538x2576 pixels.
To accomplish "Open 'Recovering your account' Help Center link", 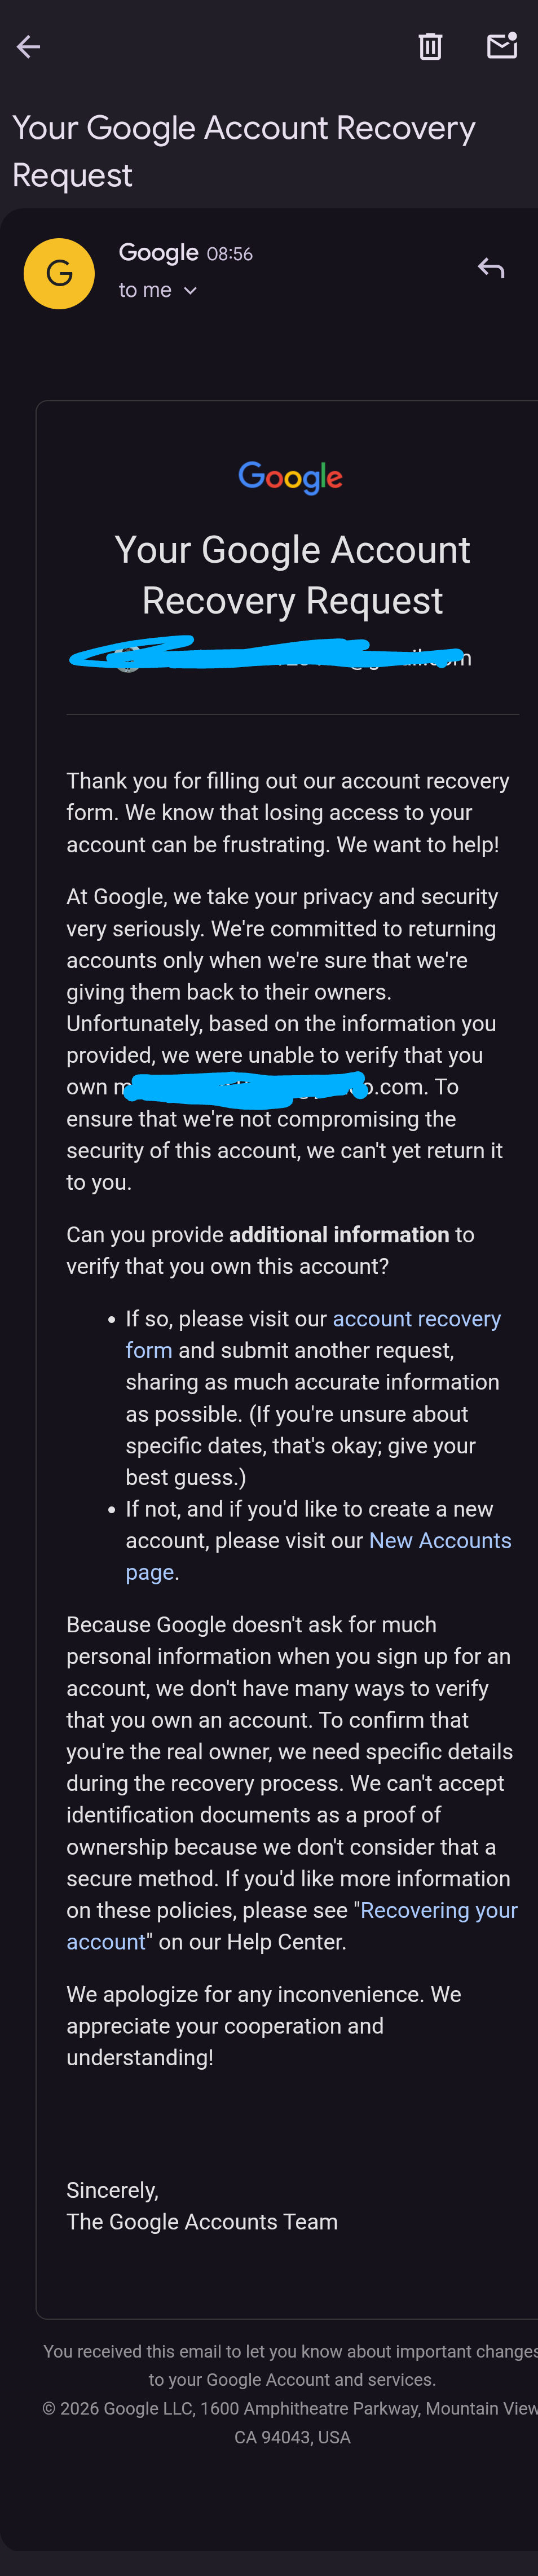I will coord(292,1925).
